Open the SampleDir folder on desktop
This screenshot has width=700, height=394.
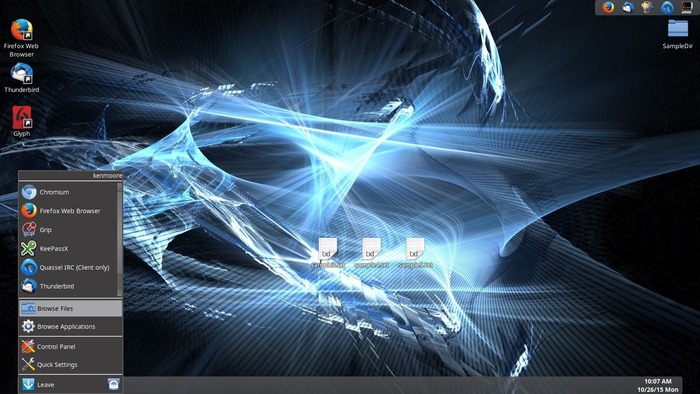pyautogui.click(x=678, y=34)
